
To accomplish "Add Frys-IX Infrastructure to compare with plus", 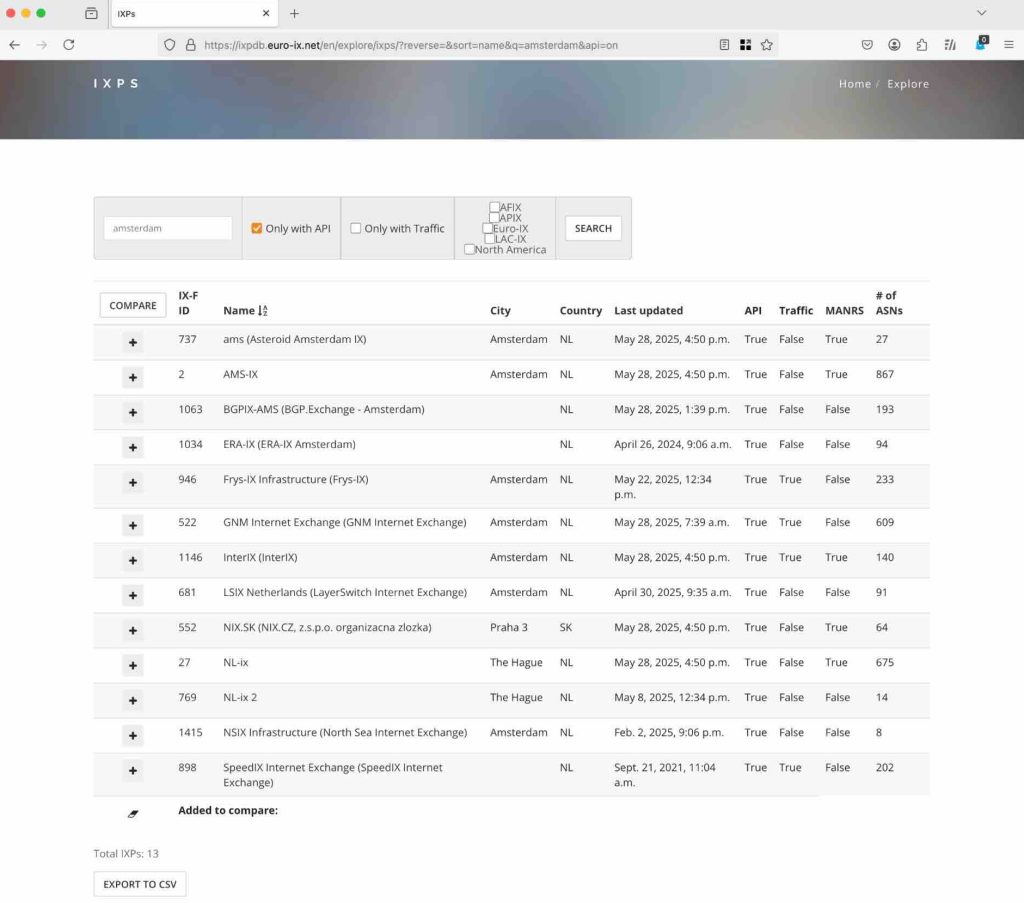I will click(x=133, y=483).
